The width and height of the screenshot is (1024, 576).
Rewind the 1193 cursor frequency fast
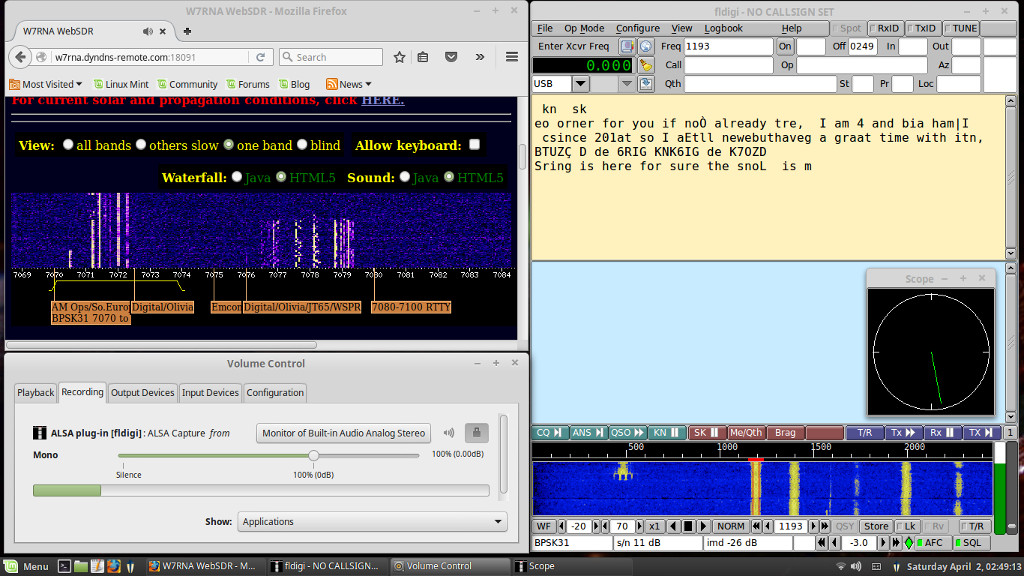coord(756,526)
